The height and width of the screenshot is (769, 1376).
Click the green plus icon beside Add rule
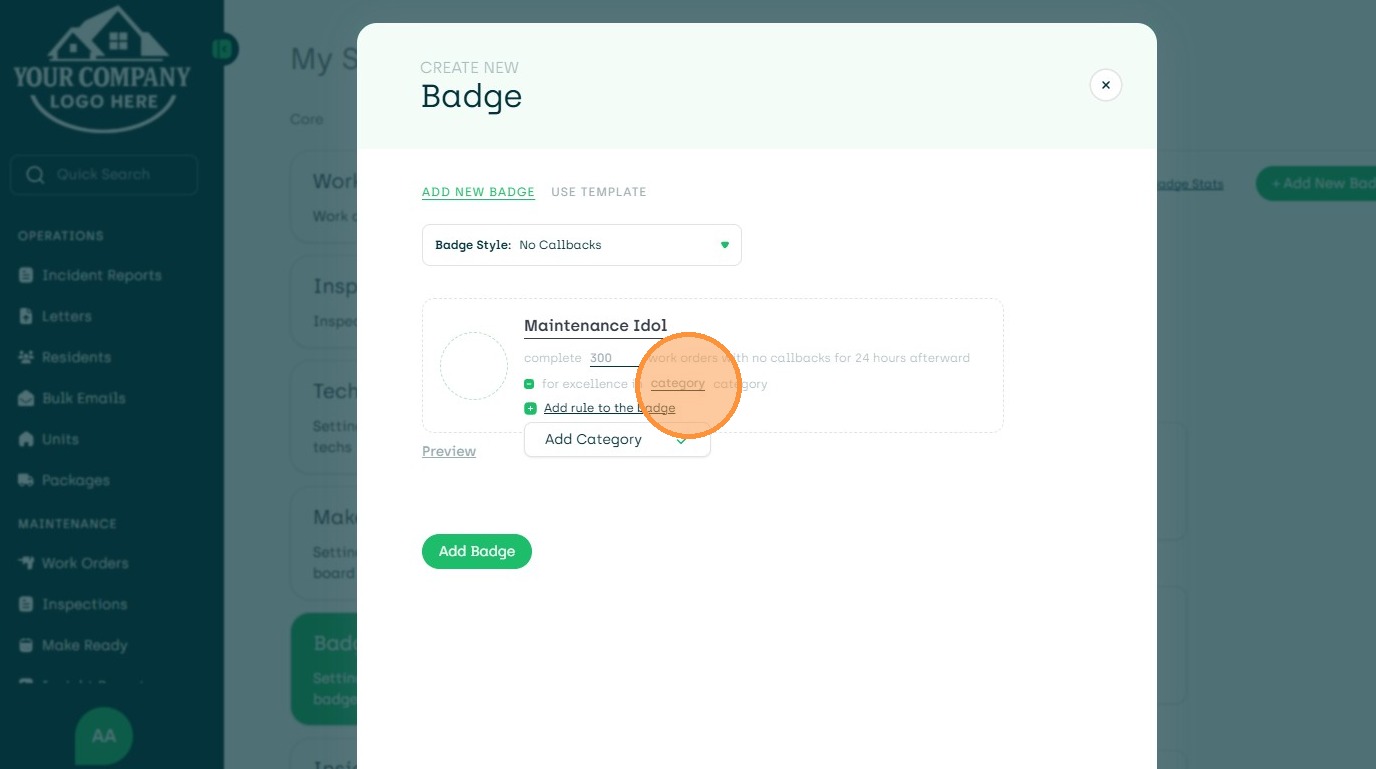530,408
